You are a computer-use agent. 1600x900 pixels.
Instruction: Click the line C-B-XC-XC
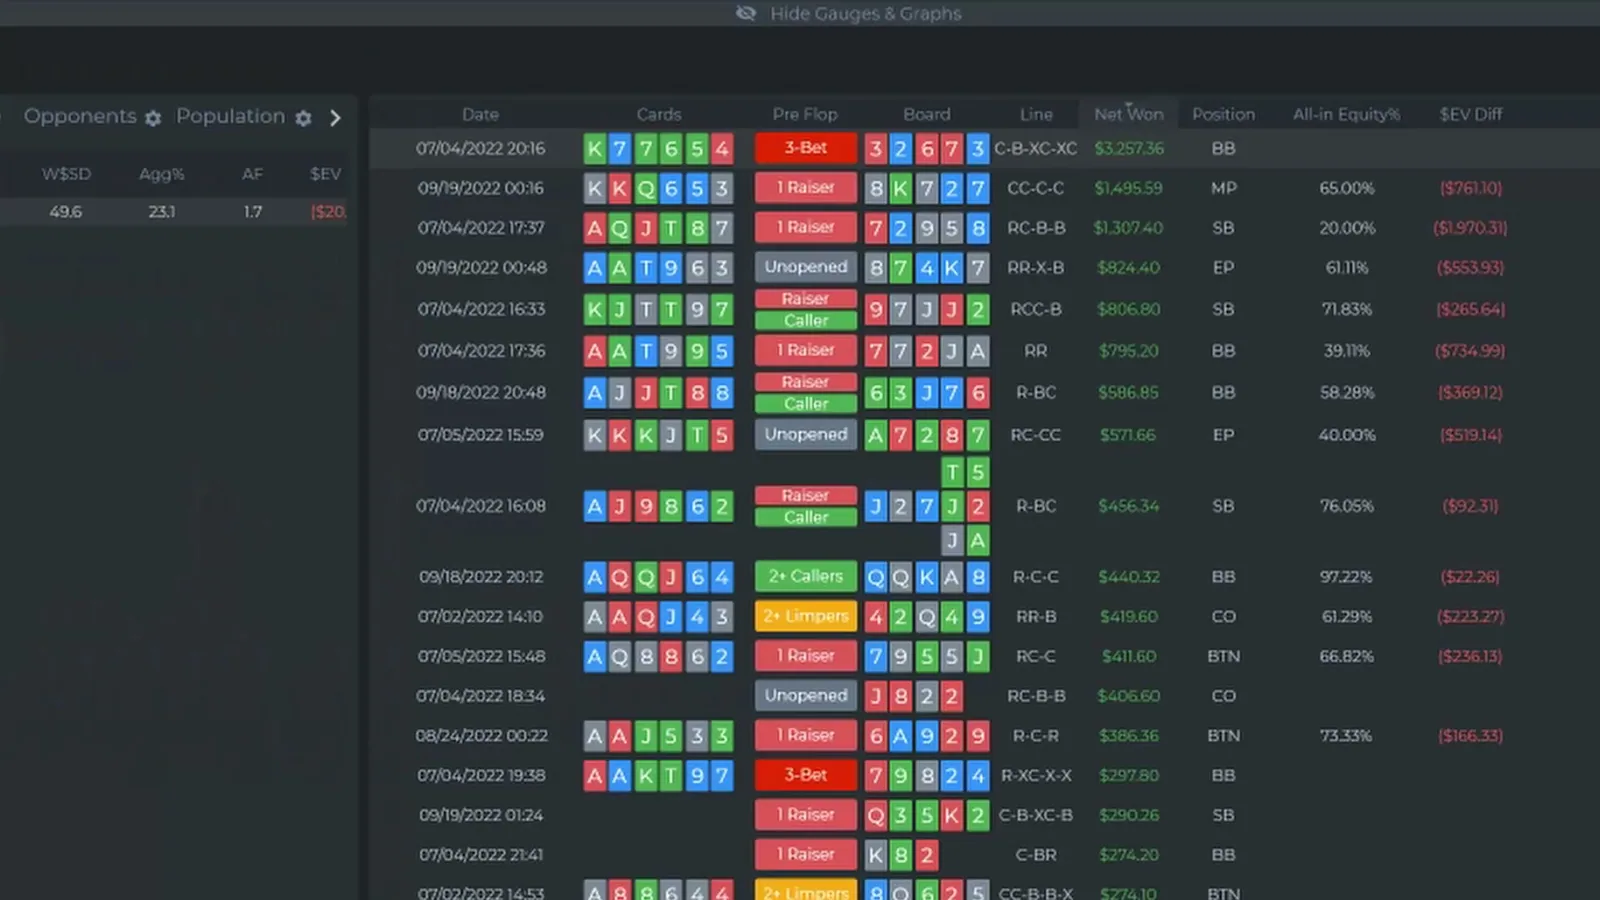click(1036, 149)
